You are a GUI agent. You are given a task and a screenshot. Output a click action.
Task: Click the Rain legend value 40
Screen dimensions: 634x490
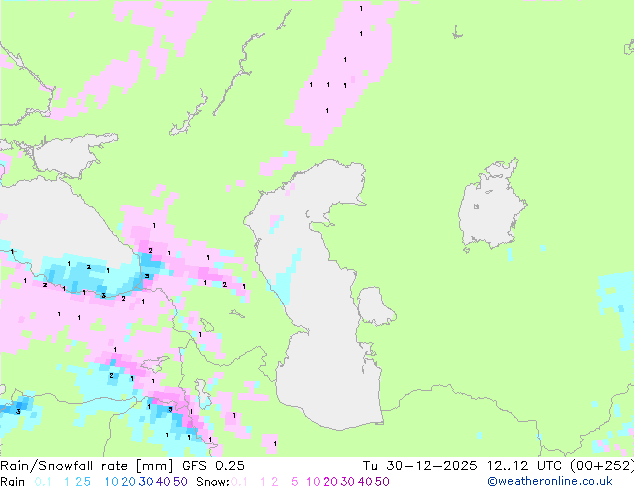[x=163, y=482]
